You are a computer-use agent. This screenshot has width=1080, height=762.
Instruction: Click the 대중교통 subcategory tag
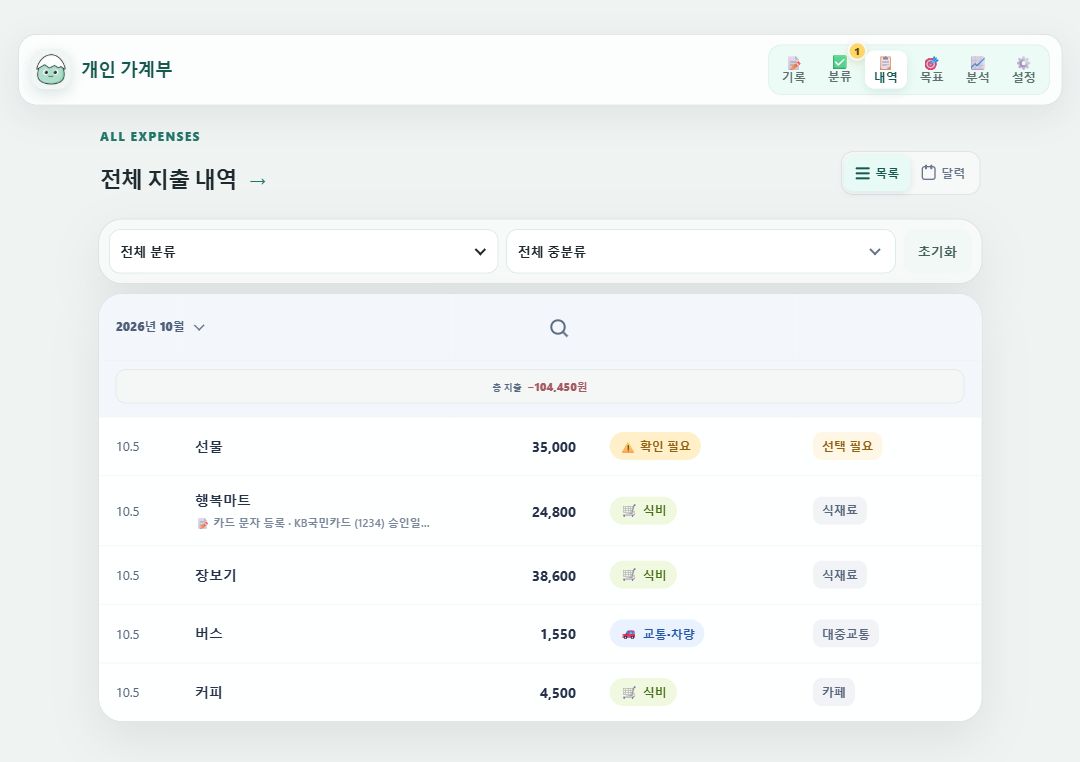(x=846, y=634)
